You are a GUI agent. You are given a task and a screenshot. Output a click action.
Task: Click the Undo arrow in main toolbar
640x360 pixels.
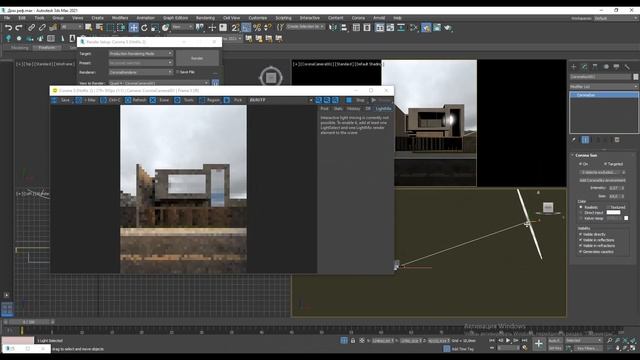[8, 27]
